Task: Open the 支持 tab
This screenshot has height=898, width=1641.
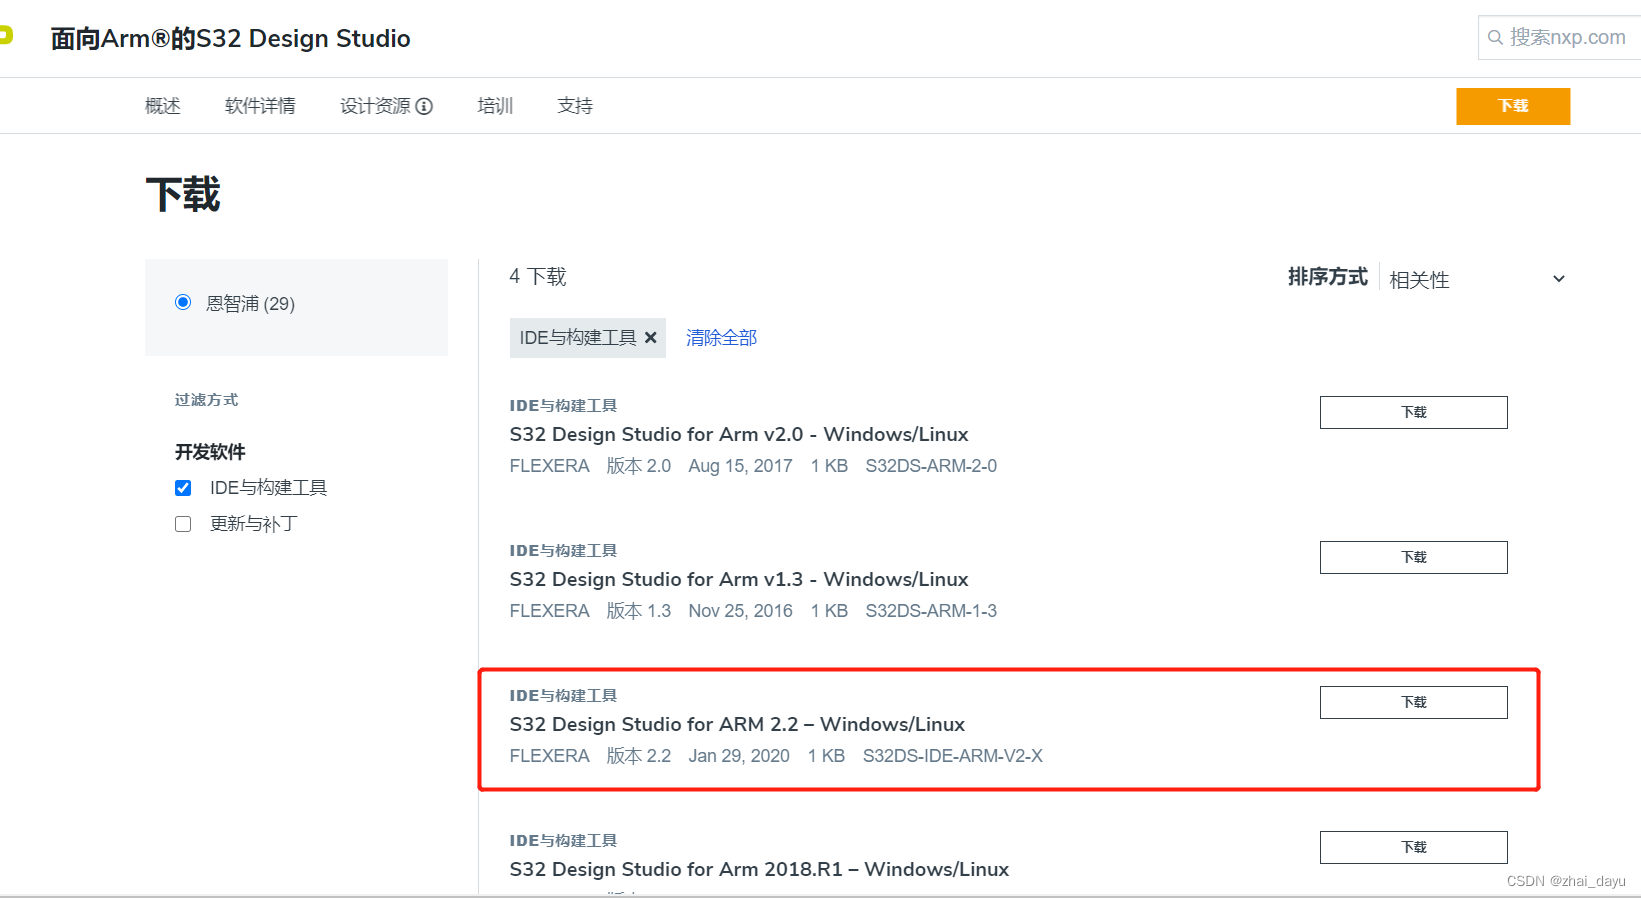Action: [575, 106]
